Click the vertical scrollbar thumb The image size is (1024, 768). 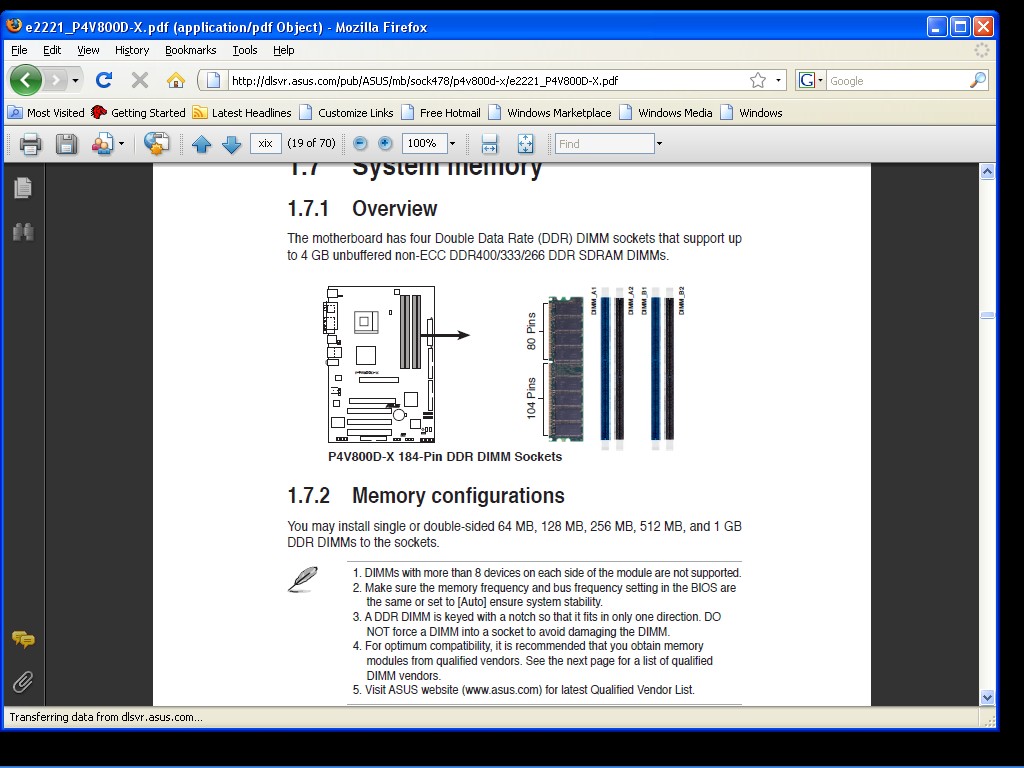pyautogui.click(x=987, y=315)
